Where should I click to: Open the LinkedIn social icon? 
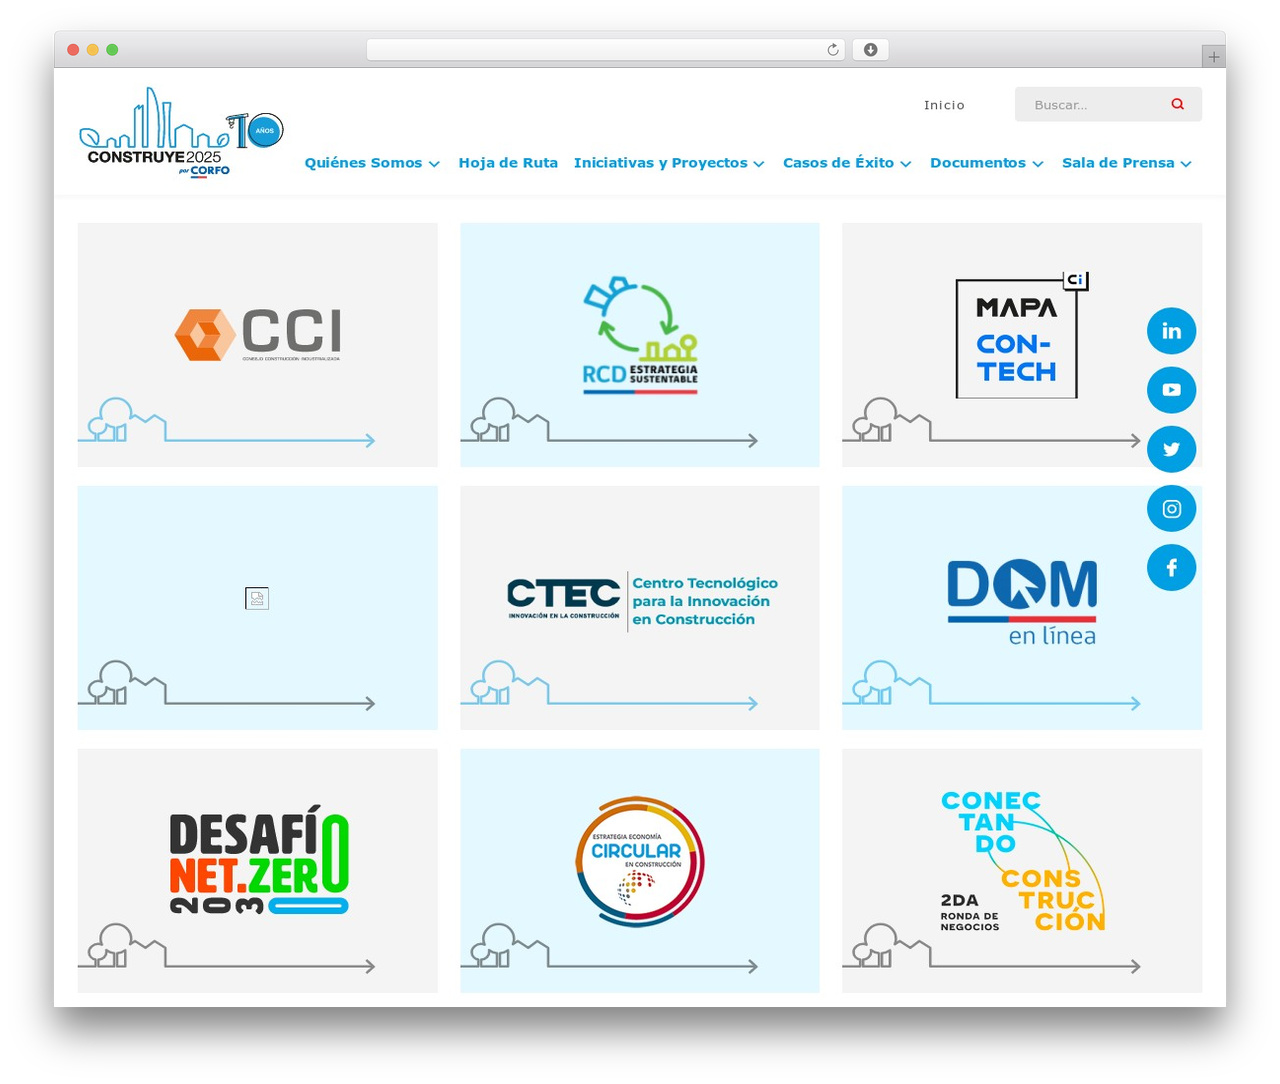1171,331
